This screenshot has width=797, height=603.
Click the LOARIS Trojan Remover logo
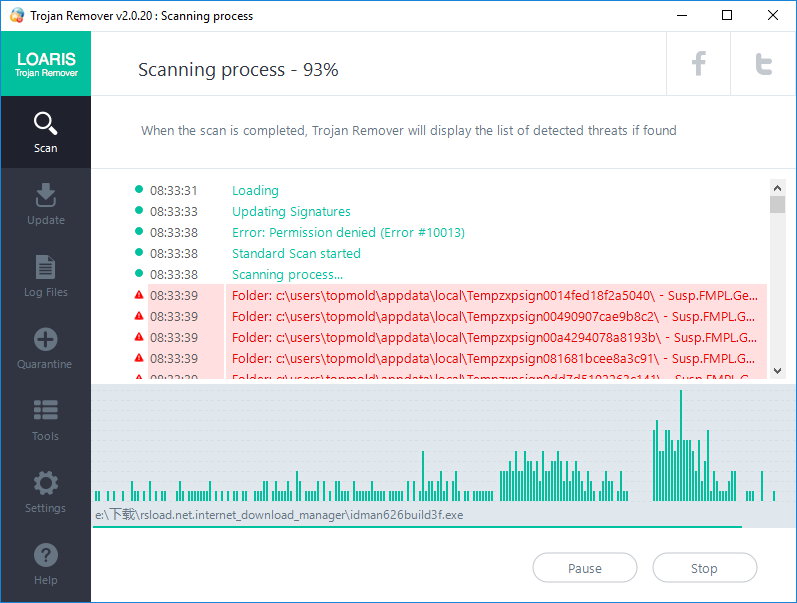[46, 64]
